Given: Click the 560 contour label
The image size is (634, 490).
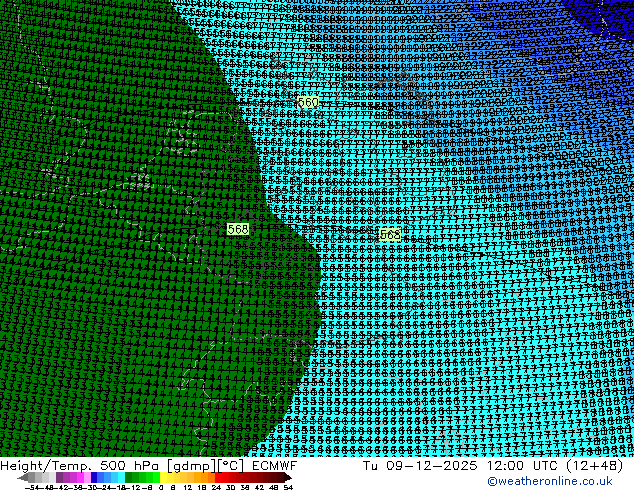Looking at the screenshot, I should (x=308, y=103).
